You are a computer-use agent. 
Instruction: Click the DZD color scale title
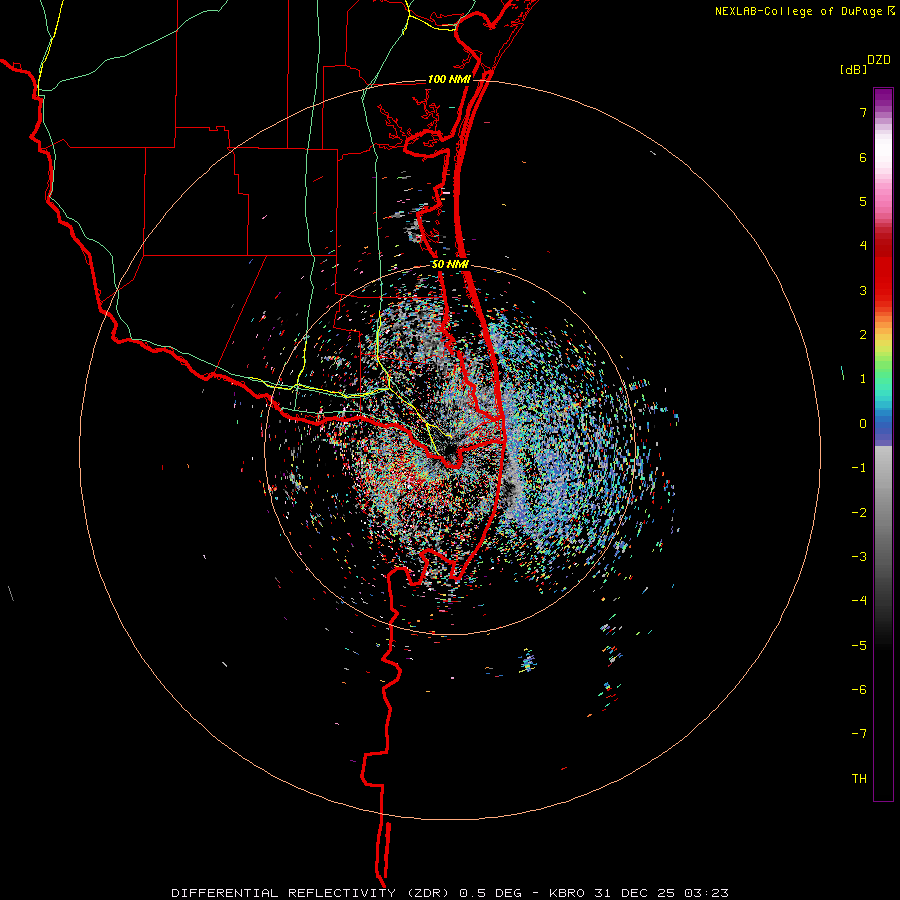click(879, 60)
